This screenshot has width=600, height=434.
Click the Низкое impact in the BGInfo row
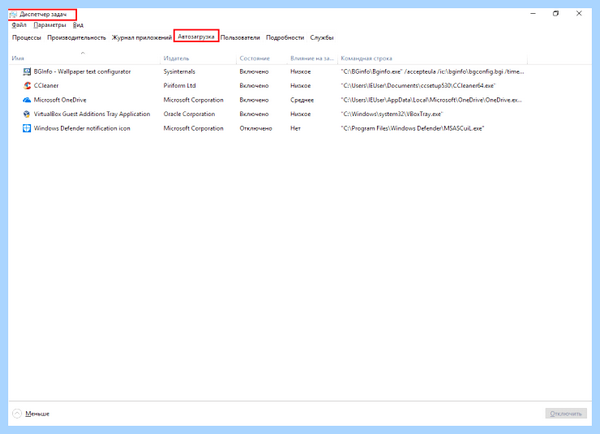[300, 72]
